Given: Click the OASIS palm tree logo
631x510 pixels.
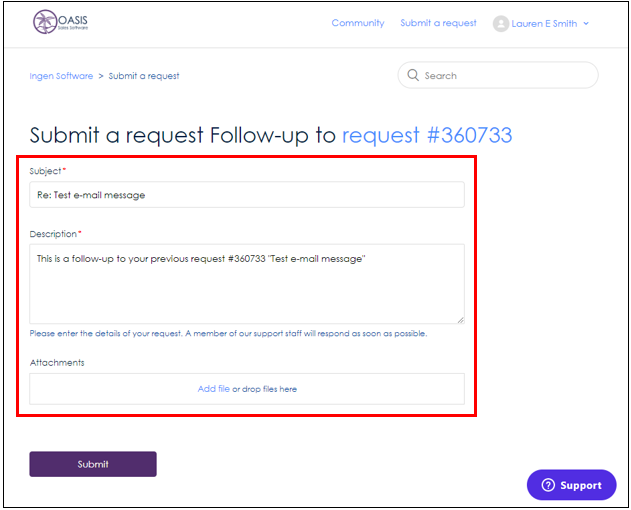Looking at the screenshot, I should [x=45, y=22].
